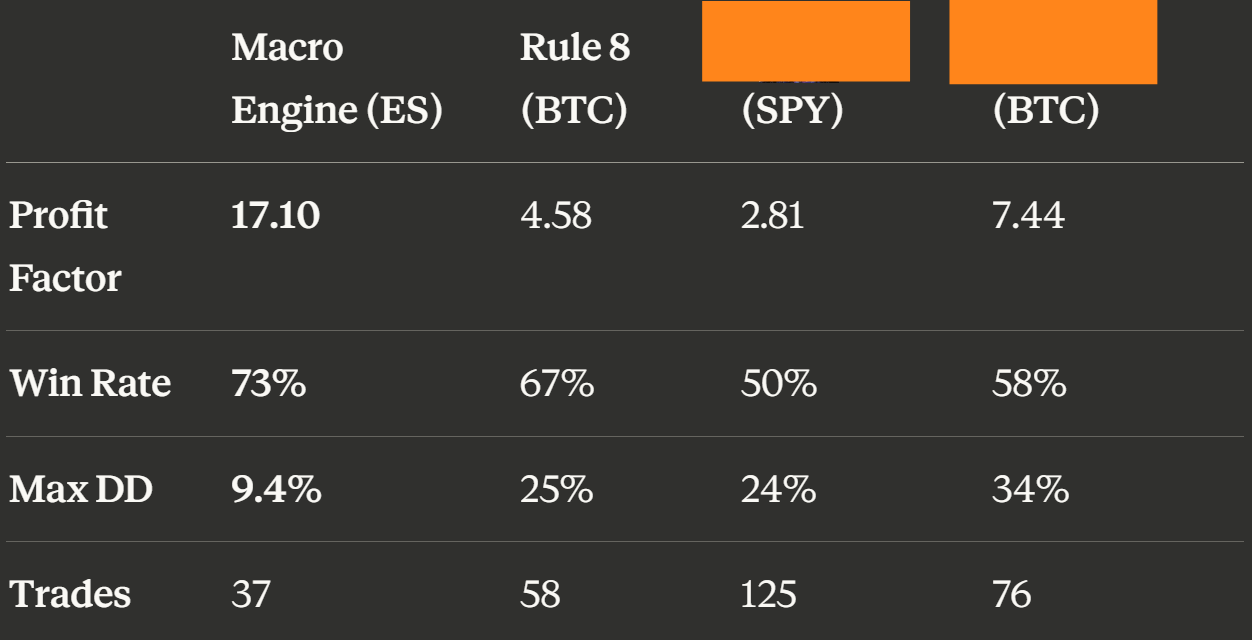Click the orange block above (SPY)
This screenshot has width=1252, height=640.
[x=805, y=41]
